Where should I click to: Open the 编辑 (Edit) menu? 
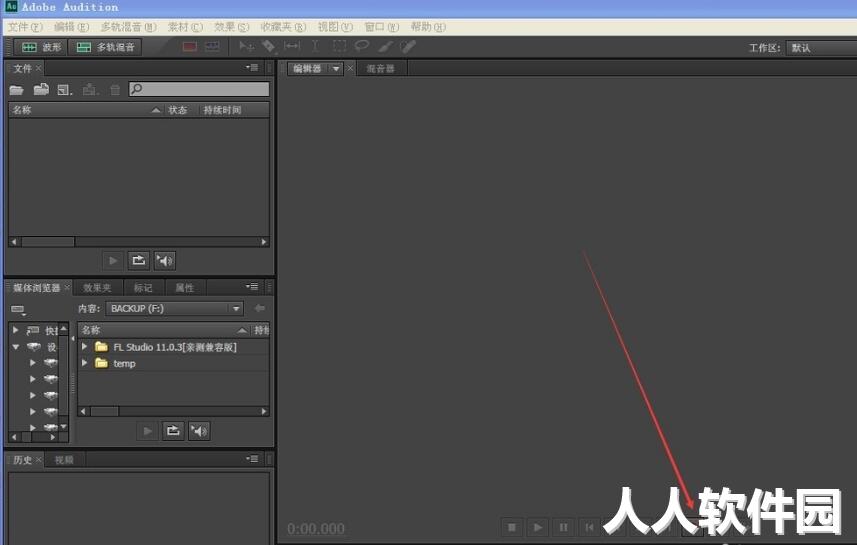pos(71,27)
